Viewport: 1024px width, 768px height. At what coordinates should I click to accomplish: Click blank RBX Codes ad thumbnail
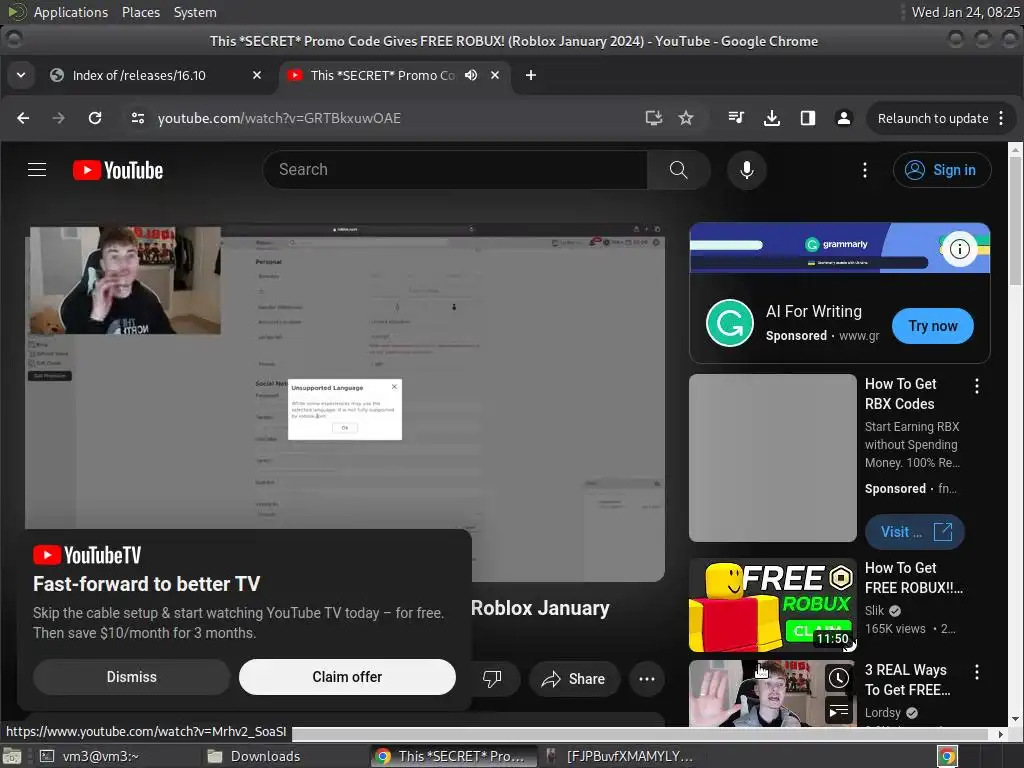773,458
